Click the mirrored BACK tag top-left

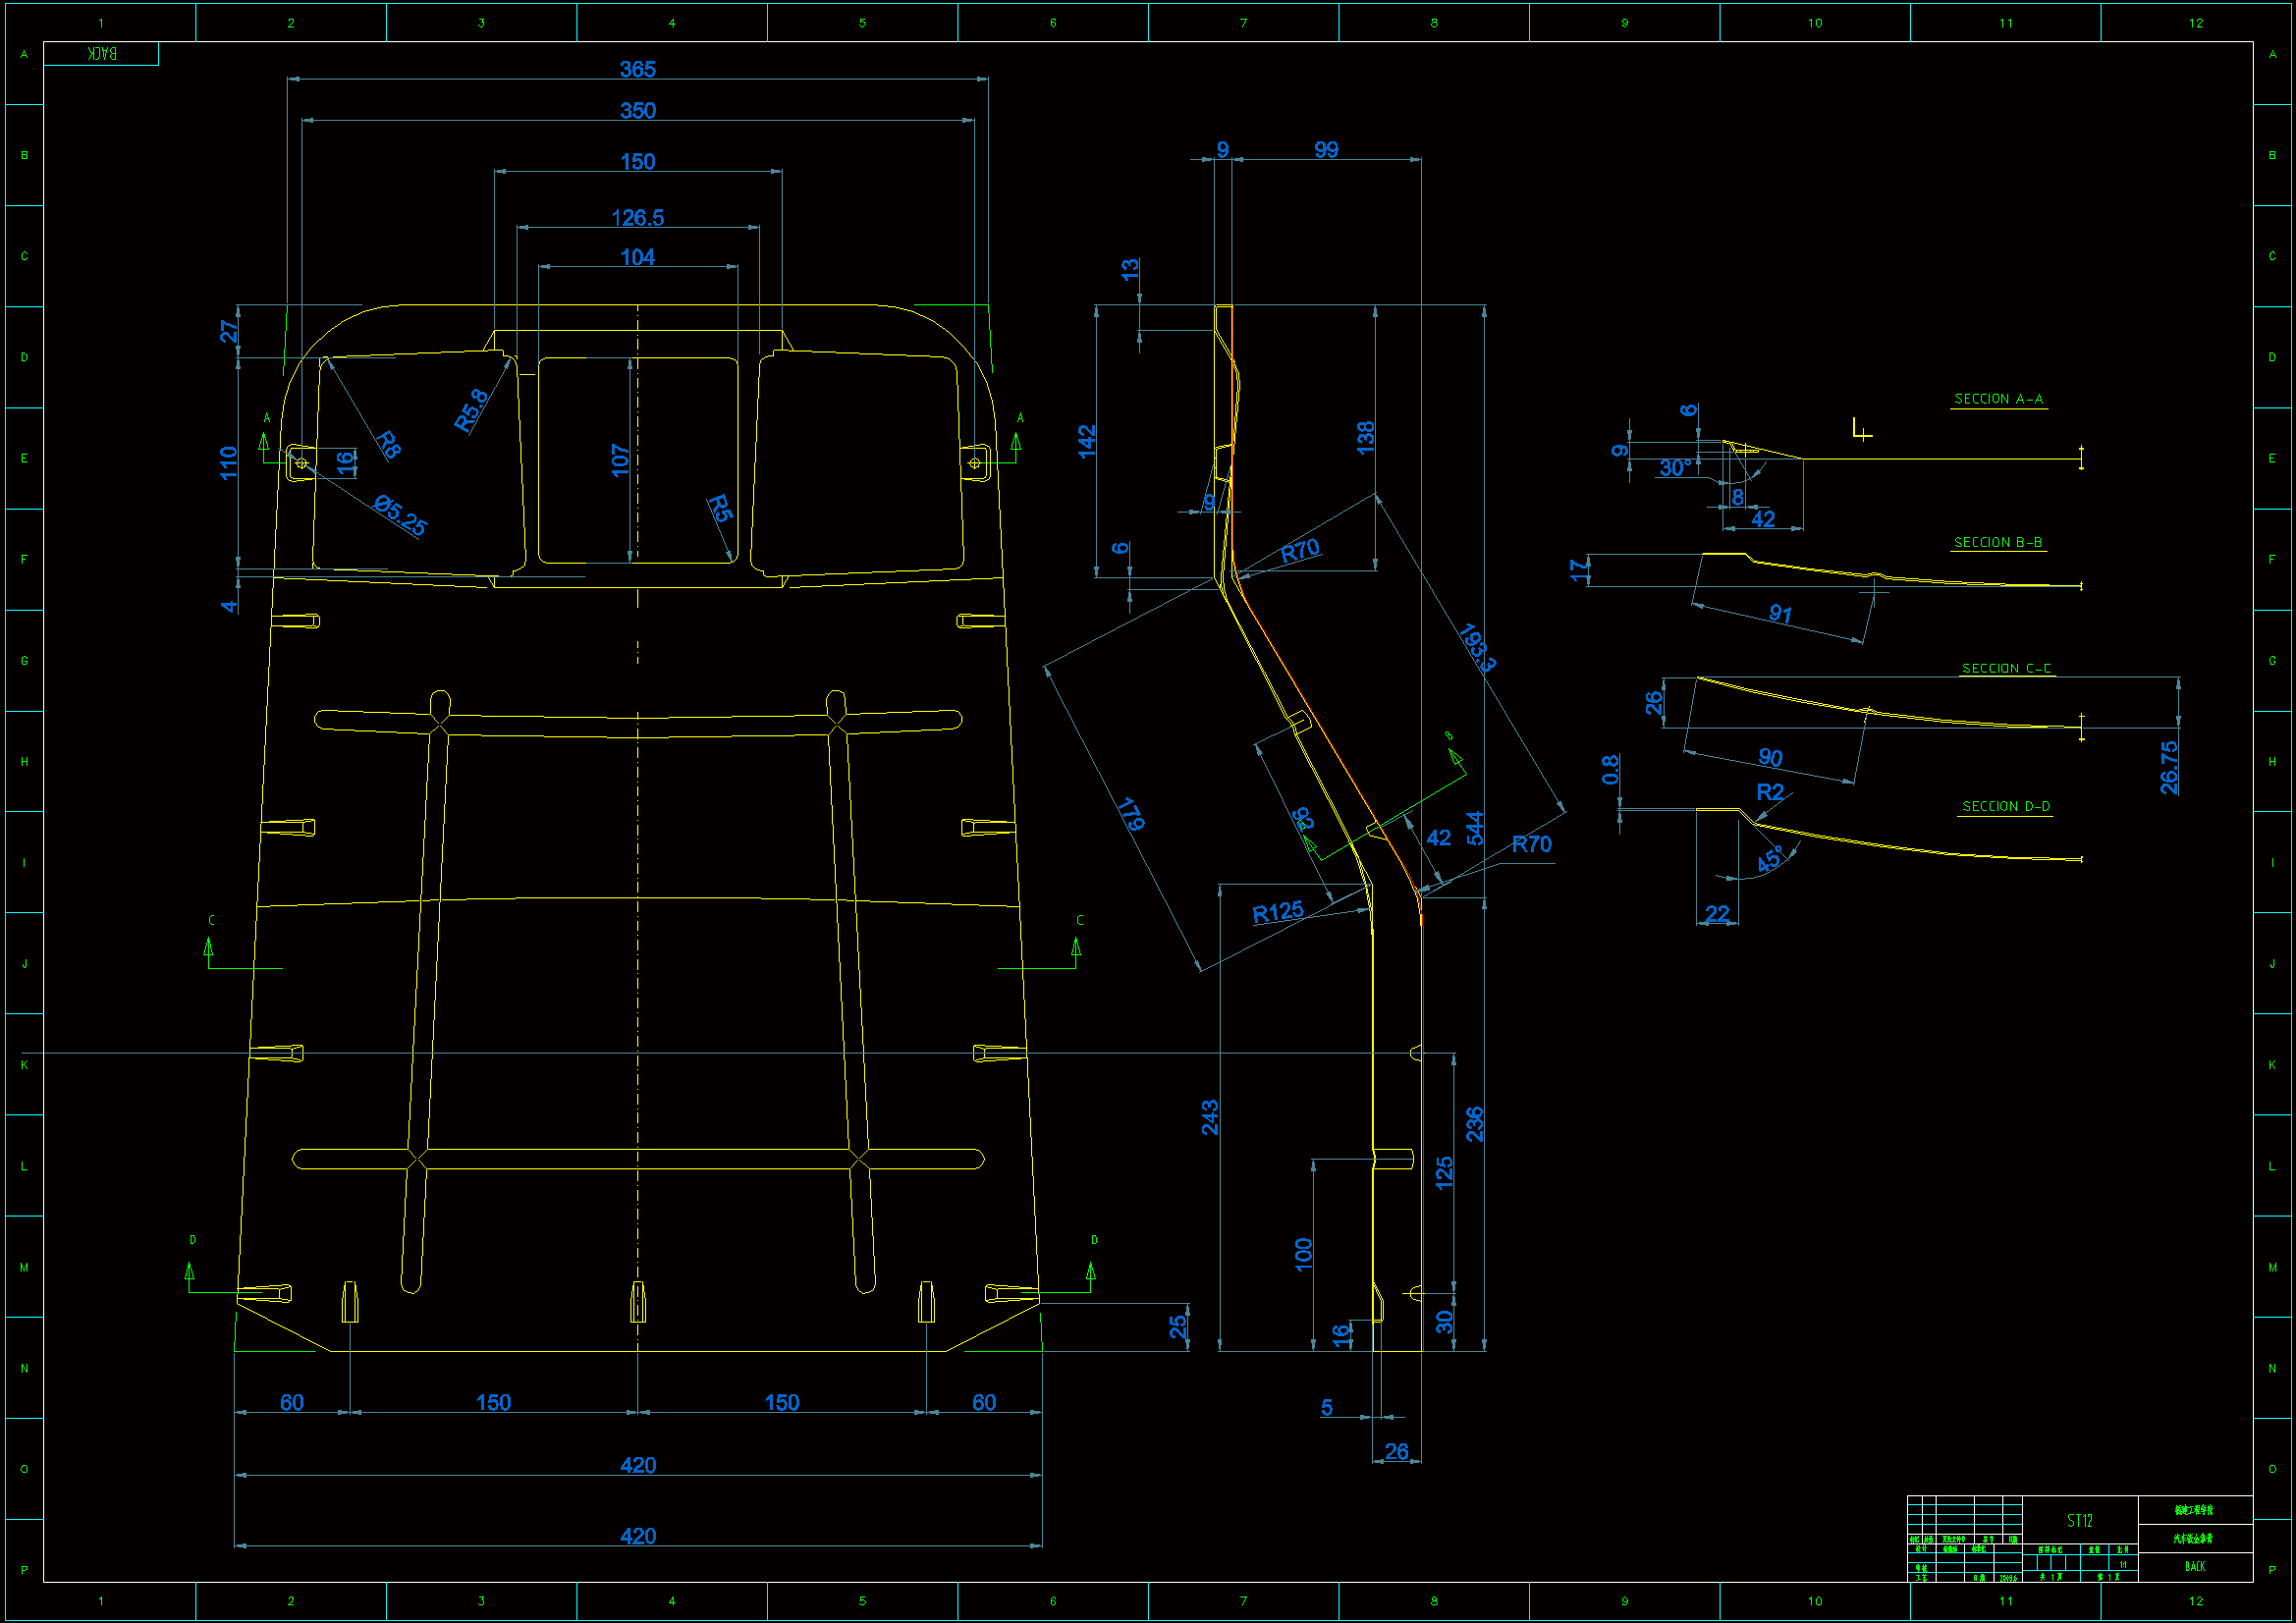click(x=101, y=54)
